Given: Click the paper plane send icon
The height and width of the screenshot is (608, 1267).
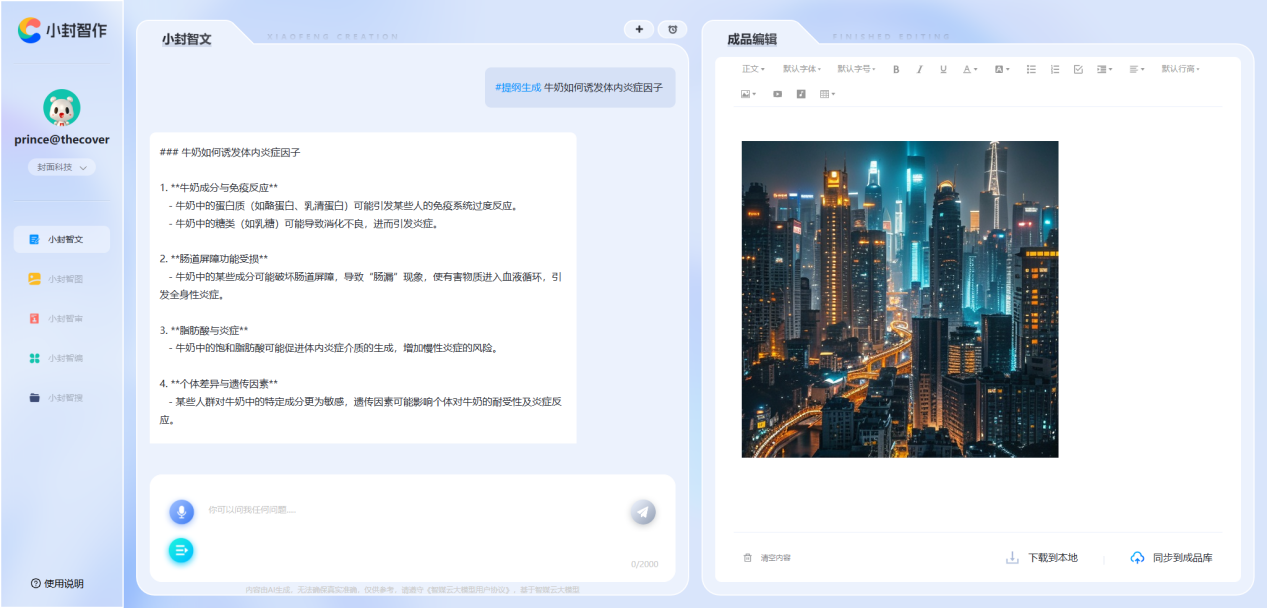Looking at the screenshot, I should click(643, 512).
